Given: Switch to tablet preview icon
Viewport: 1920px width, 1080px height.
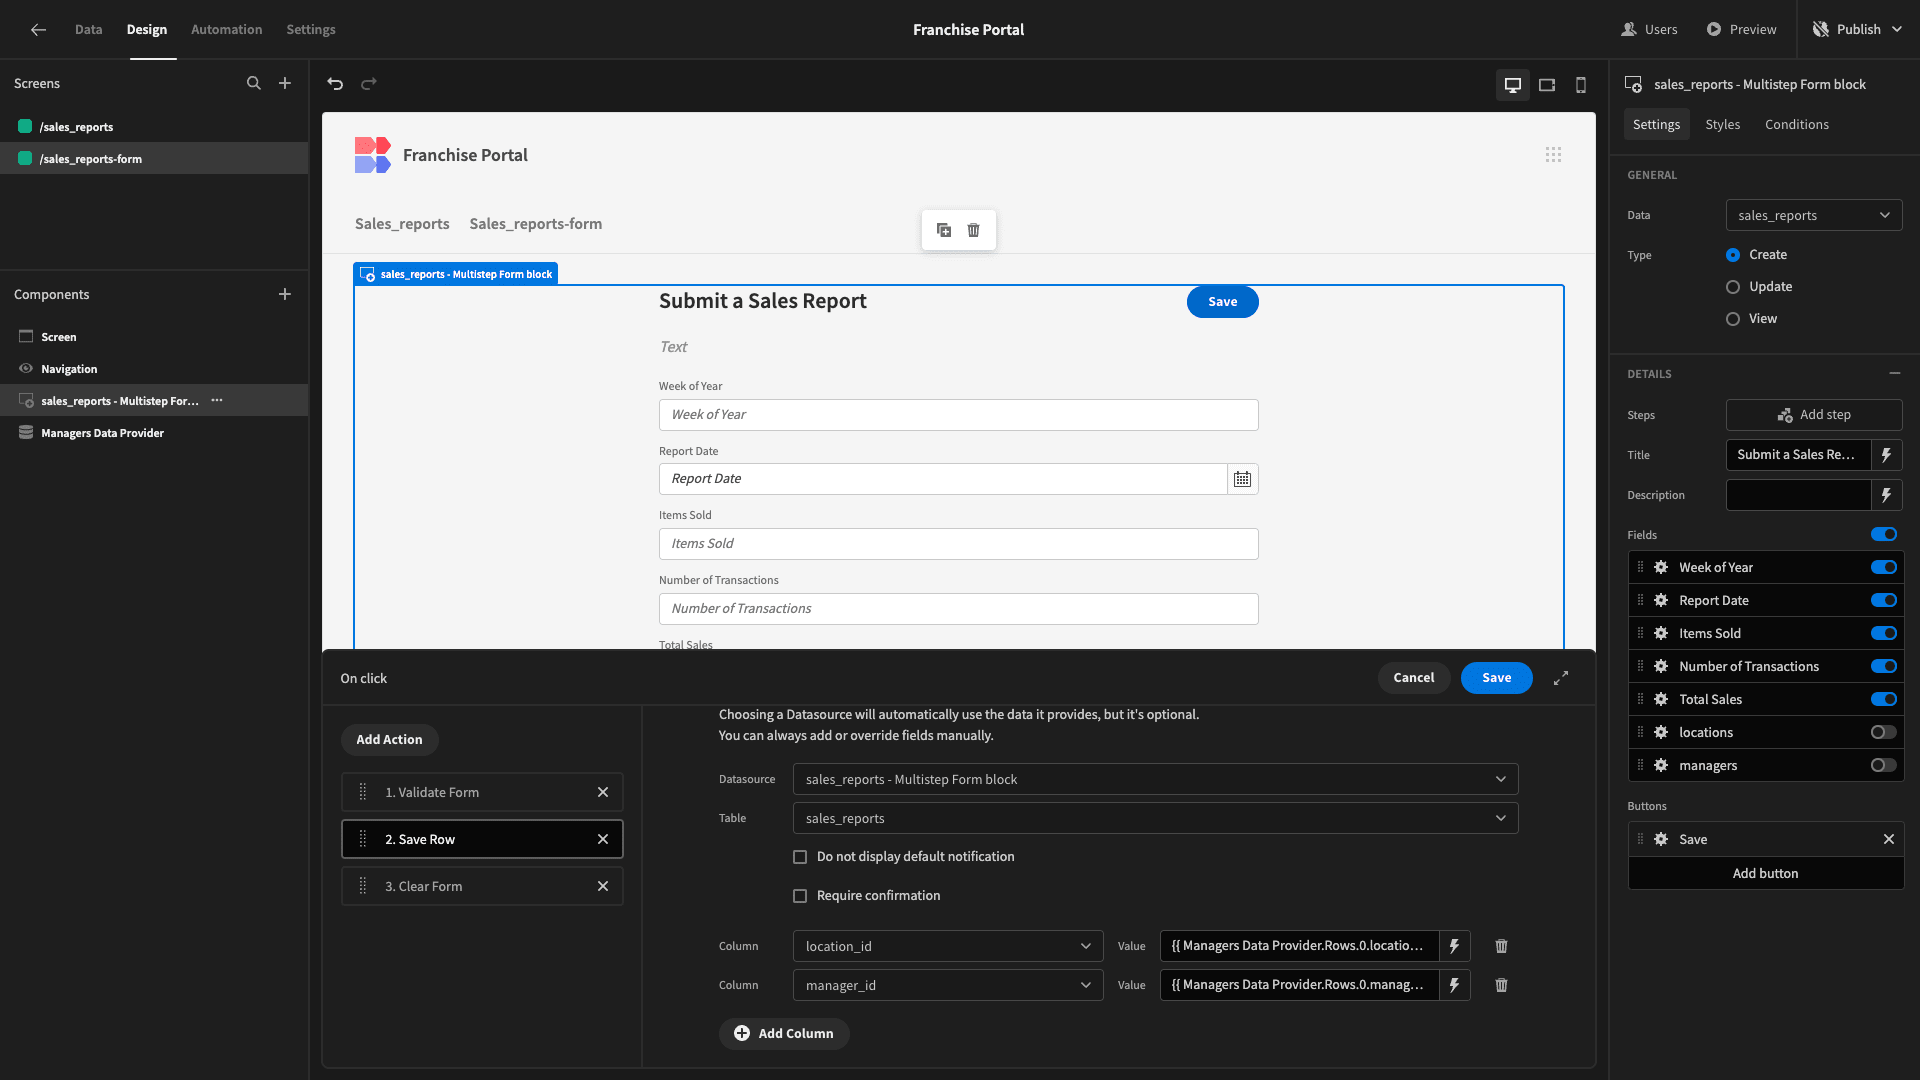Looking at the screenshot, I should (x=1547, y=85).
